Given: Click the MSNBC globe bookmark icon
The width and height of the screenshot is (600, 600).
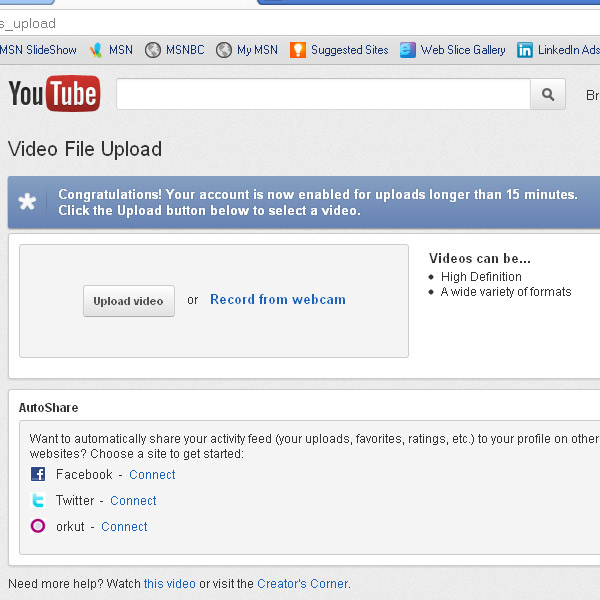Looking at the screenshot, I should click(153, 50).
